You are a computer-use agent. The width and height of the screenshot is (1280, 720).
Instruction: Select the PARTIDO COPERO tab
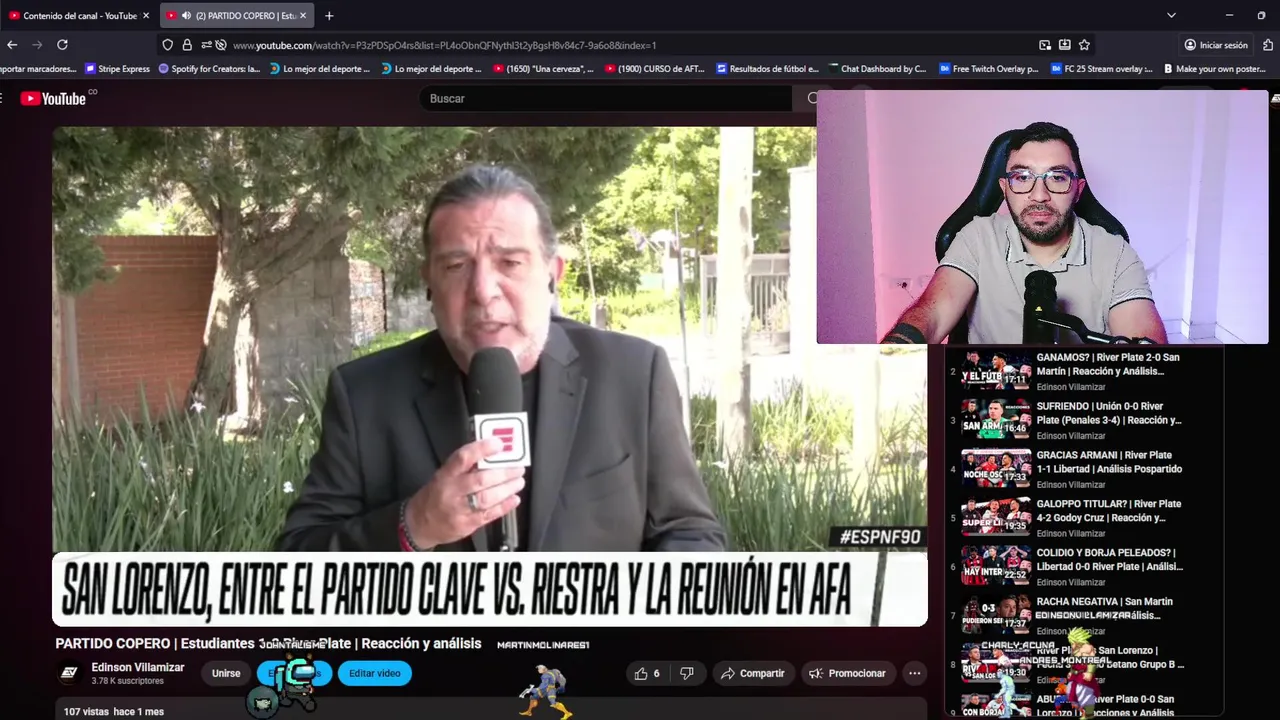(x=237, y=15)
